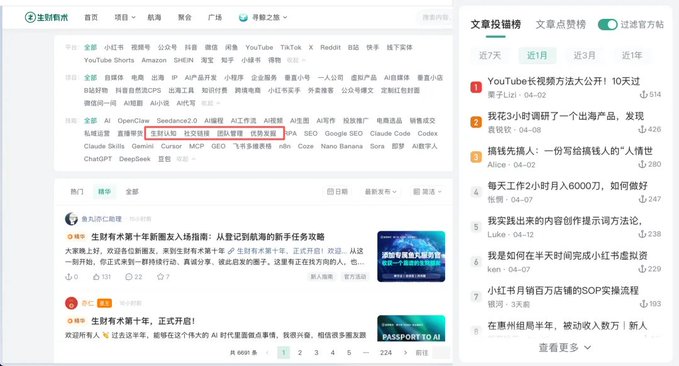Click the globe icon beside 寻鲸之旅

[x=243, y=17]
